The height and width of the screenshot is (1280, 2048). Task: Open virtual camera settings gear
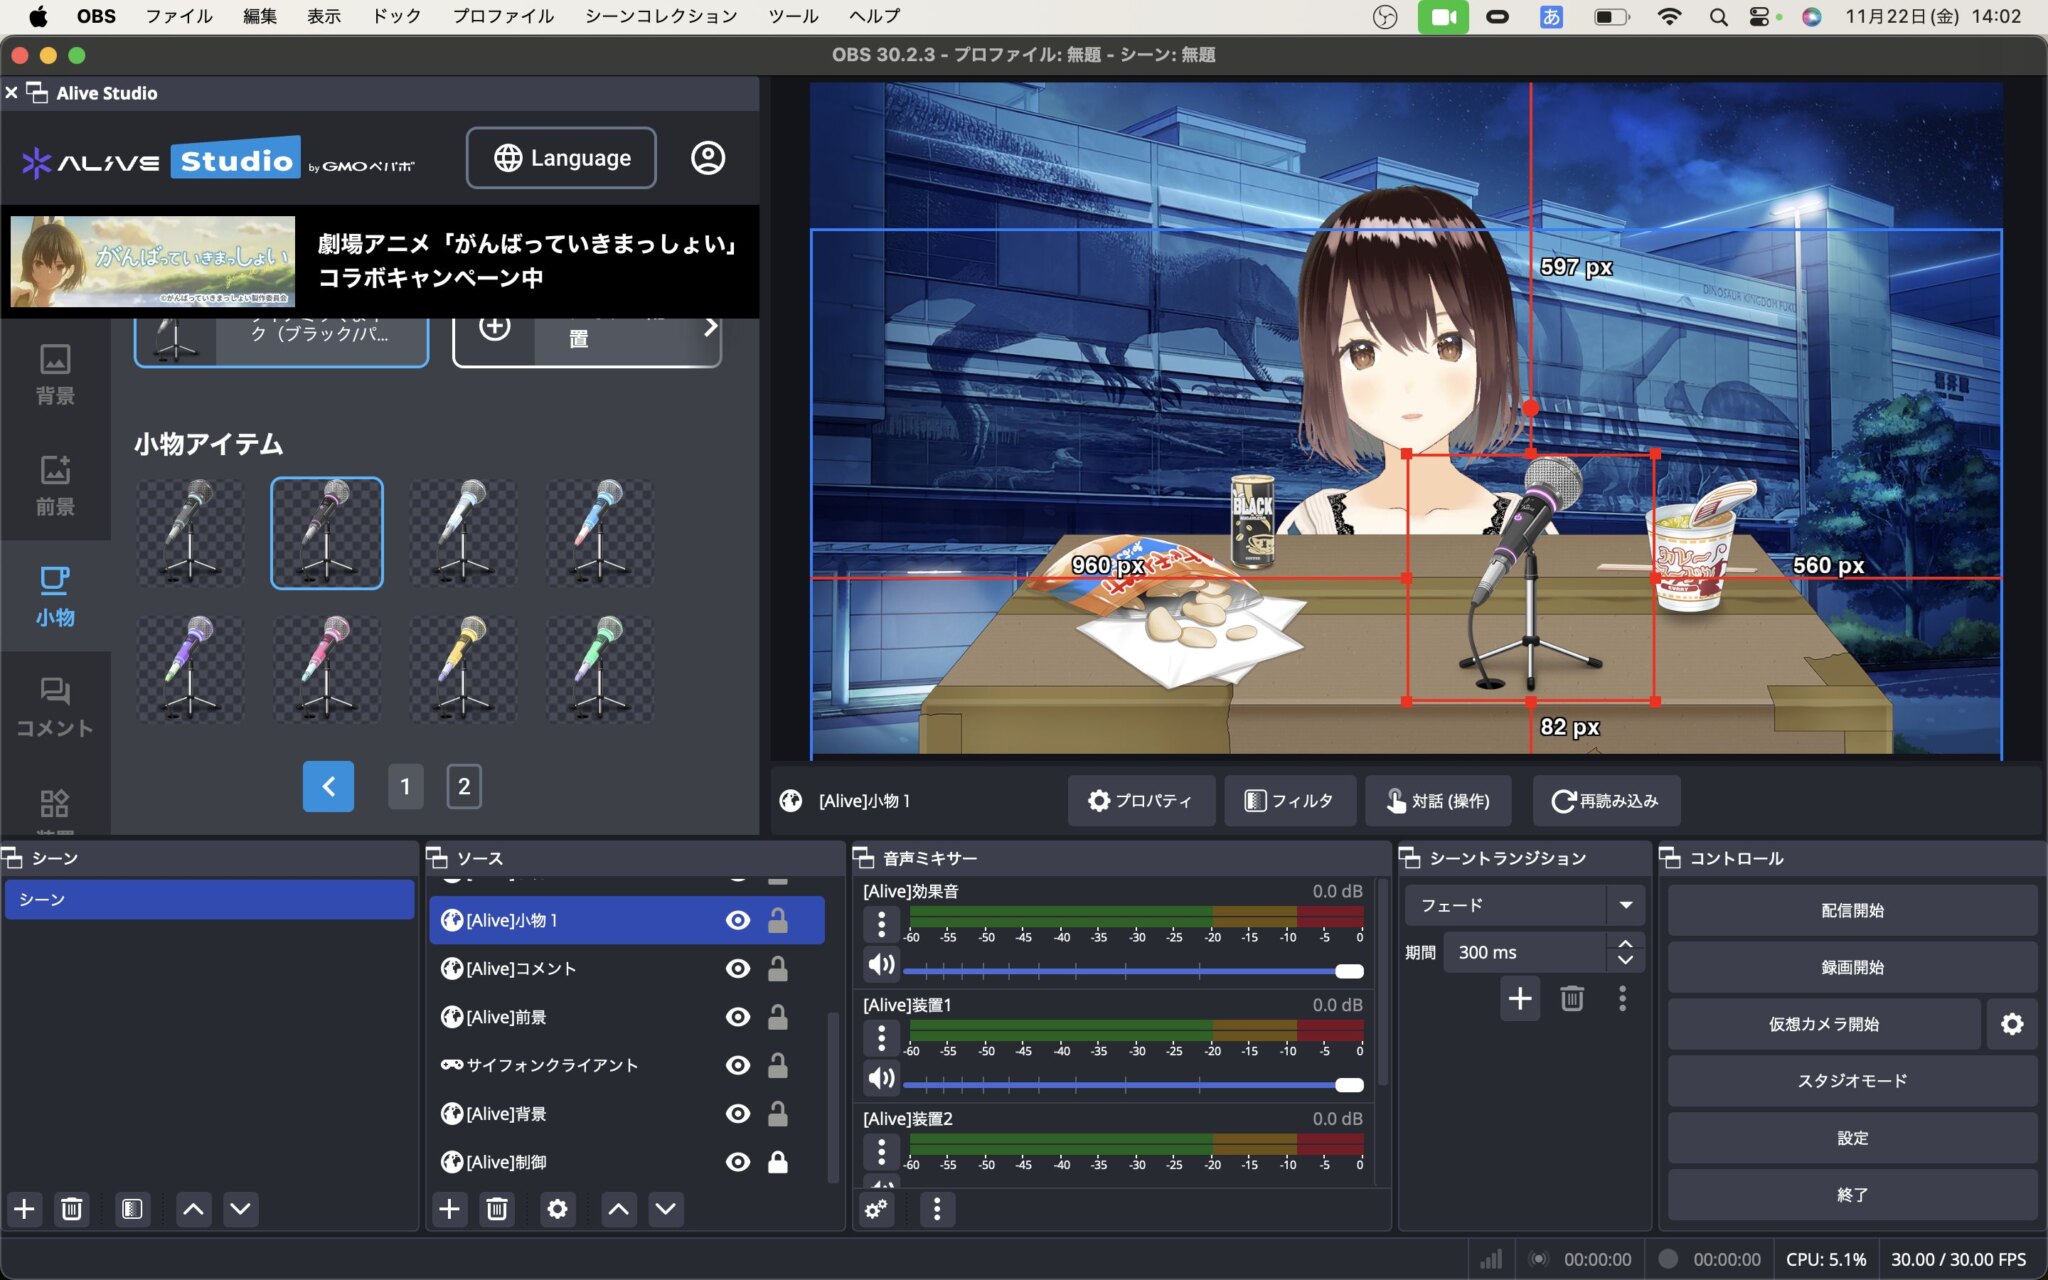pyautogui.click(x=2012, y=1024)
